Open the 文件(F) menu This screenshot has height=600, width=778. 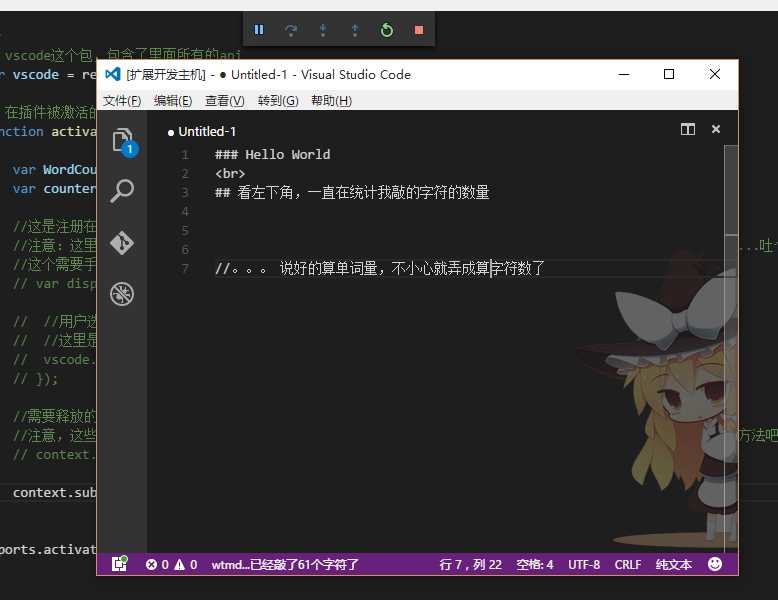pyautogui.click(x=122, y=101)
